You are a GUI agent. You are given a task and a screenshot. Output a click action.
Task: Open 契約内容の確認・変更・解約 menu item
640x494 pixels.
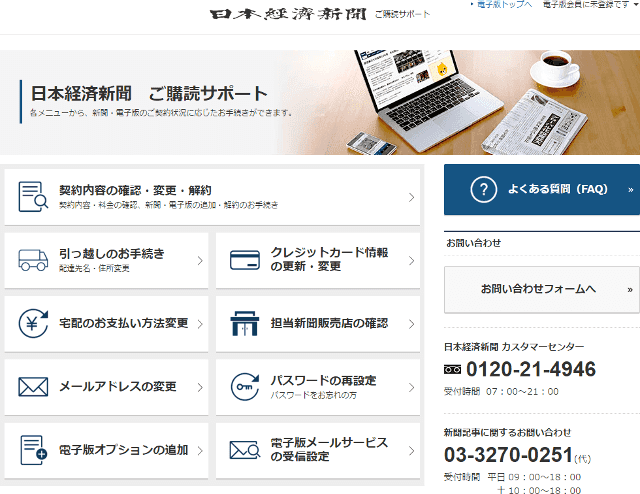(x=212, y=197)
